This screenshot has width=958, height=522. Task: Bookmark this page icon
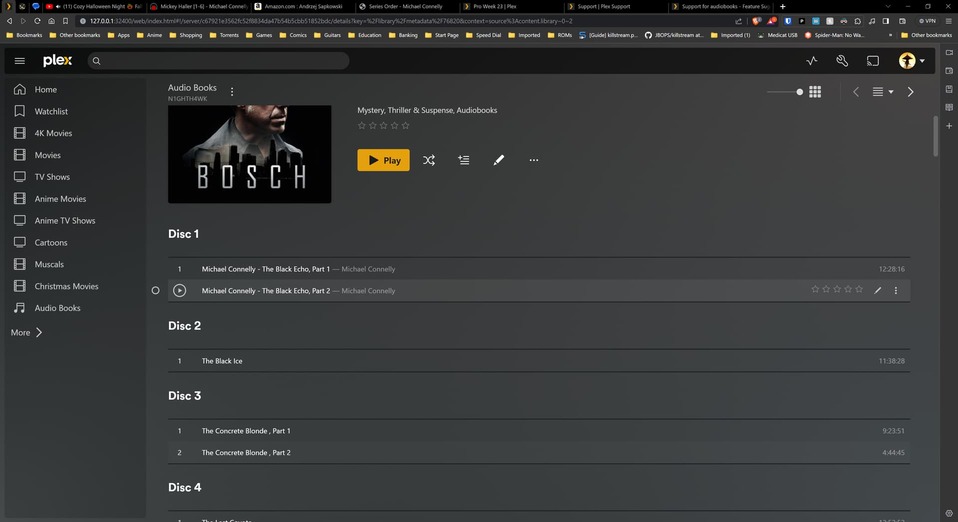coord(65,21)
